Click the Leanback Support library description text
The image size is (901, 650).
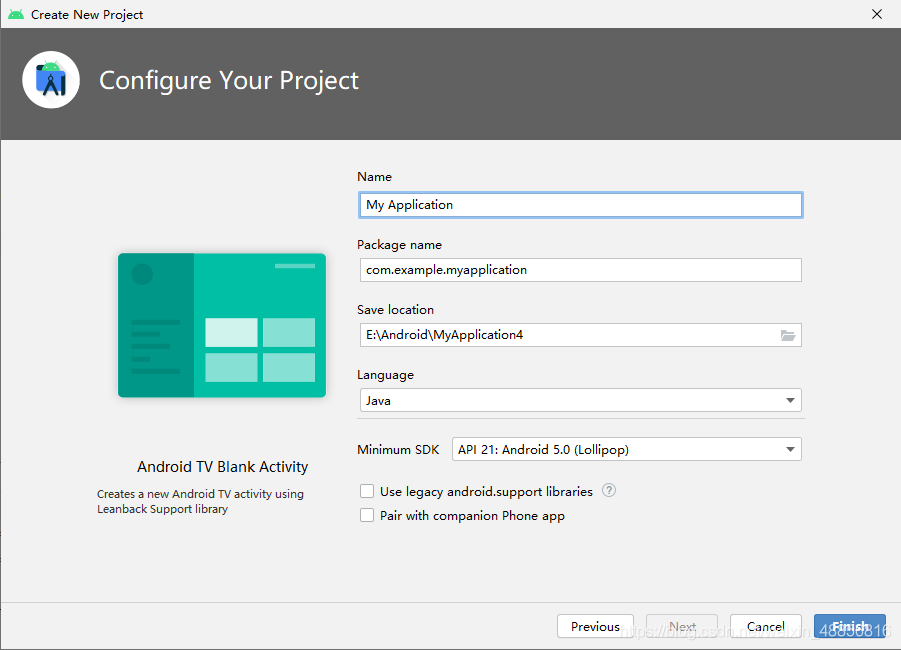(200, 501)
